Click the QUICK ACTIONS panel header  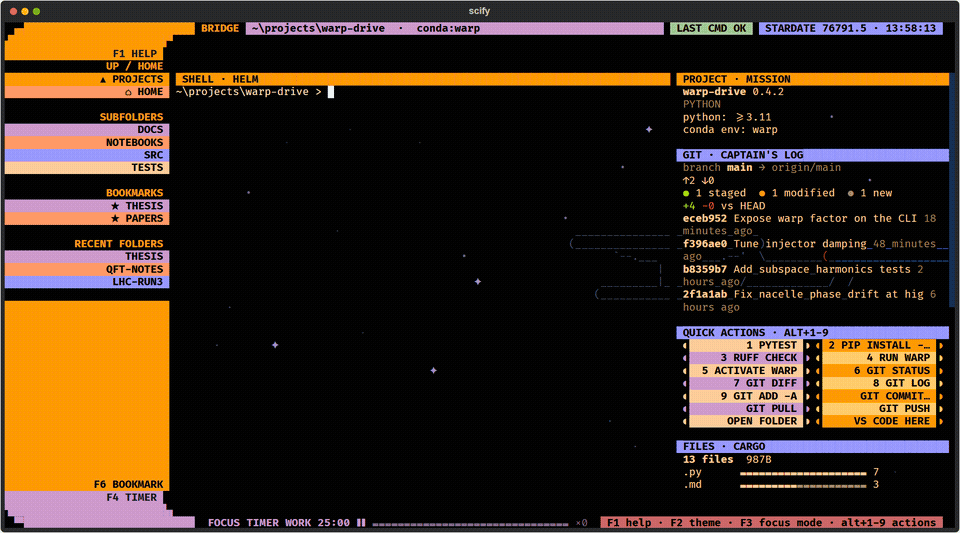point(812,333)
